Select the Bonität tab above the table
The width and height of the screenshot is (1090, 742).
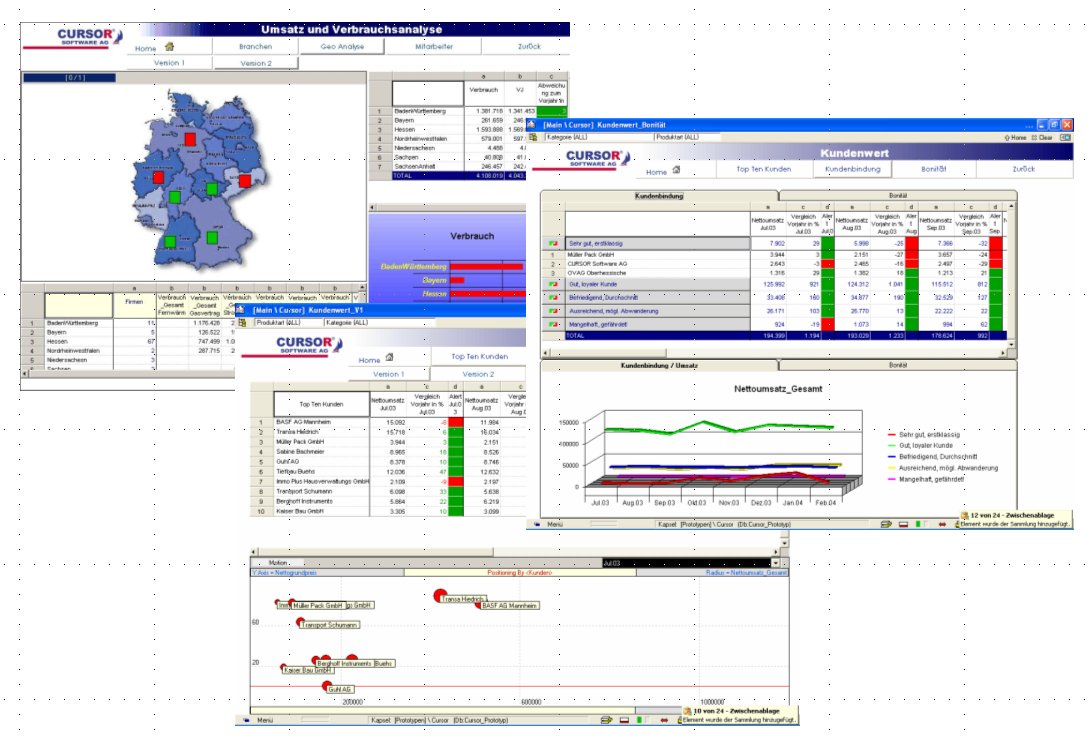click(x=897, y=196)
